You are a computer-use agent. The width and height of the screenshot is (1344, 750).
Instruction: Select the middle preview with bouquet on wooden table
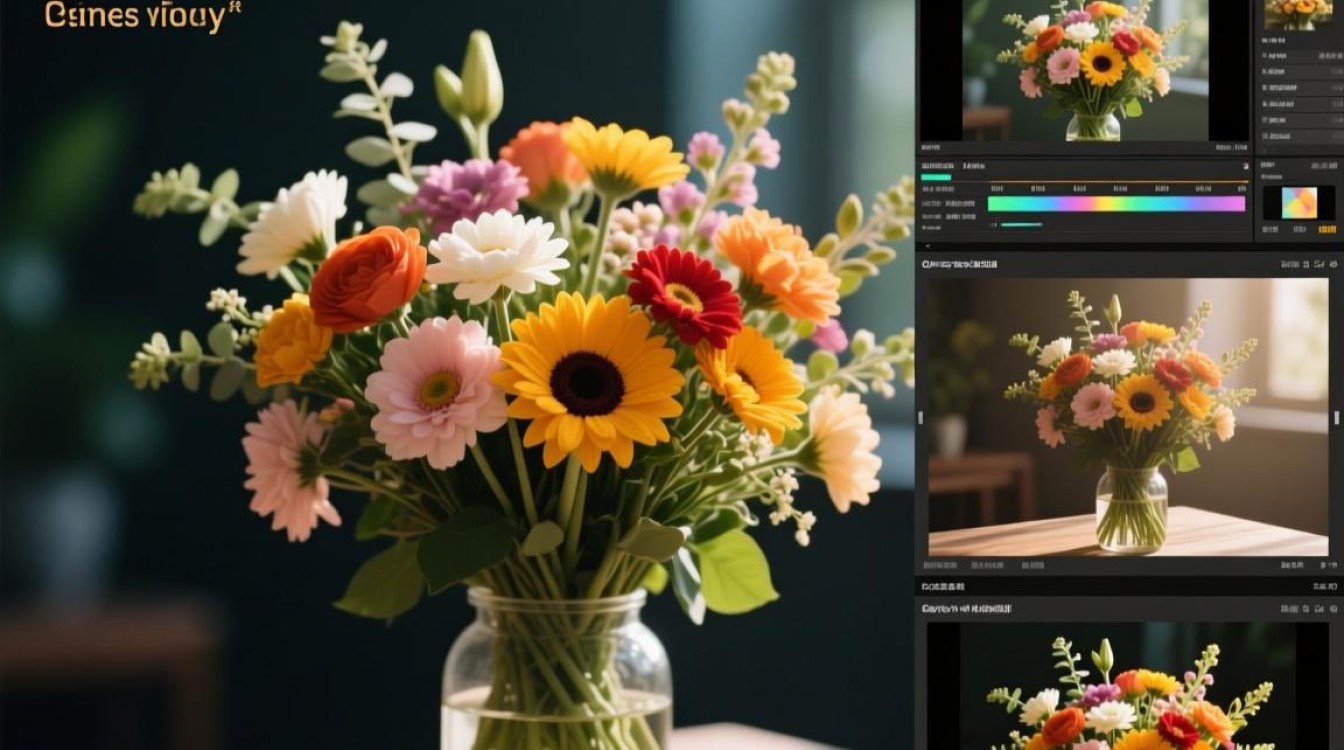[1128, 417]
